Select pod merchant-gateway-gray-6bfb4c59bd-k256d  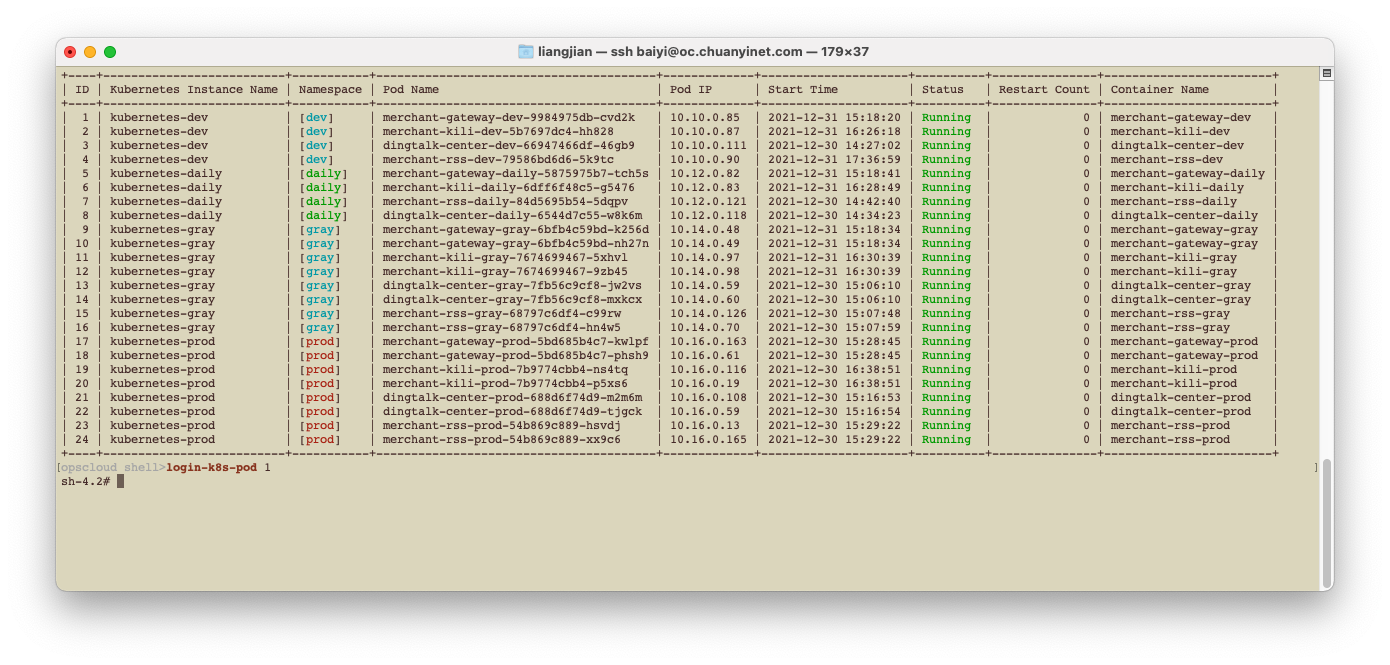tap(516, 229)
